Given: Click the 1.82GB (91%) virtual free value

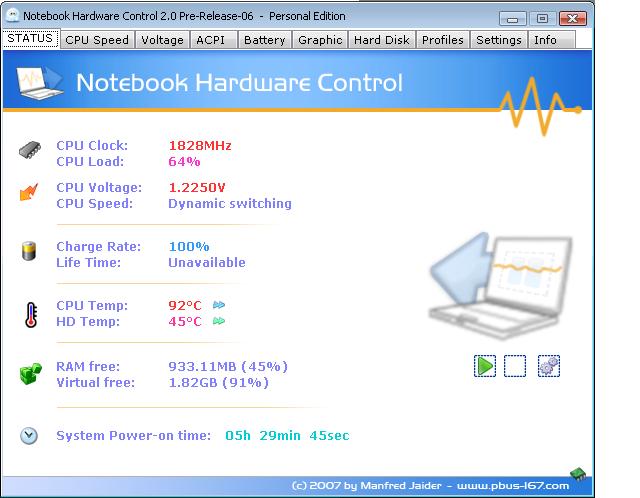Looking at the screenshot, I should tap(218, 382).
